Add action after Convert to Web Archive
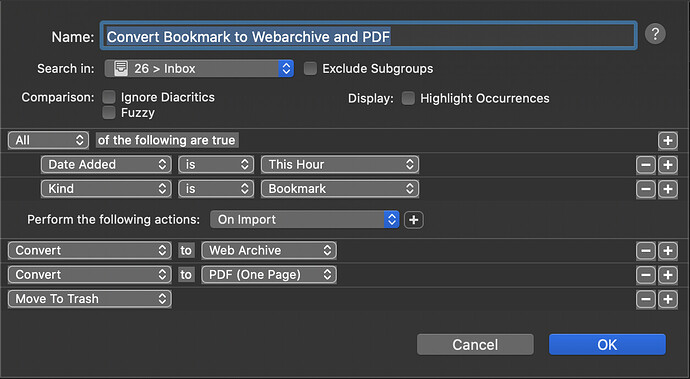The image size is (690, 379). tap(668, 251)
